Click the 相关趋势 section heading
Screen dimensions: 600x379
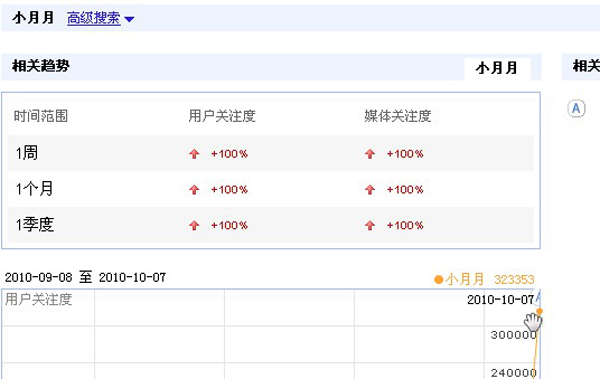41,66
